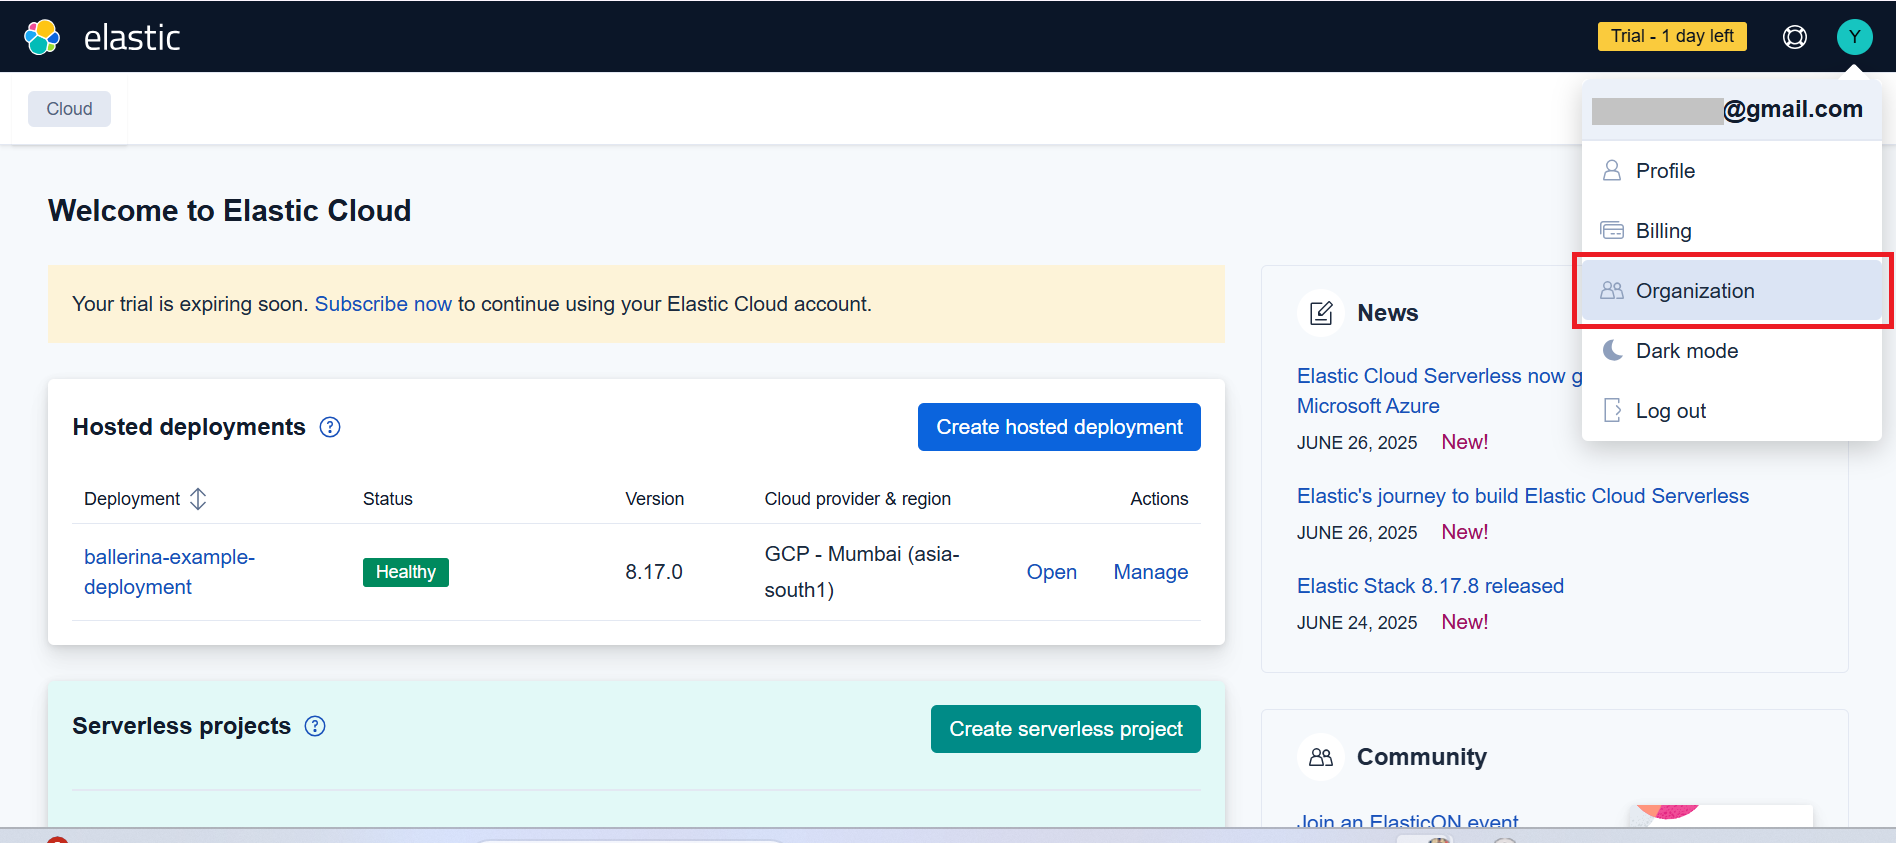Click the user avatar Y icon
Viewport: 1896px width, 843px height.
(1854, 37)
